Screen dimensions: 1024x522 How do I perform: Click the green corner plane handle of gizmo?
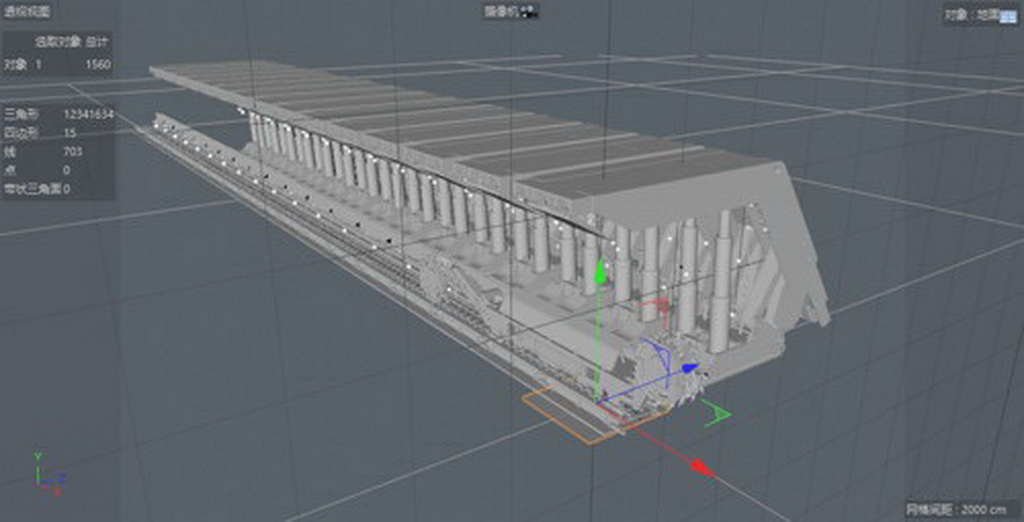pyautogui.click(x=718, y=412)
